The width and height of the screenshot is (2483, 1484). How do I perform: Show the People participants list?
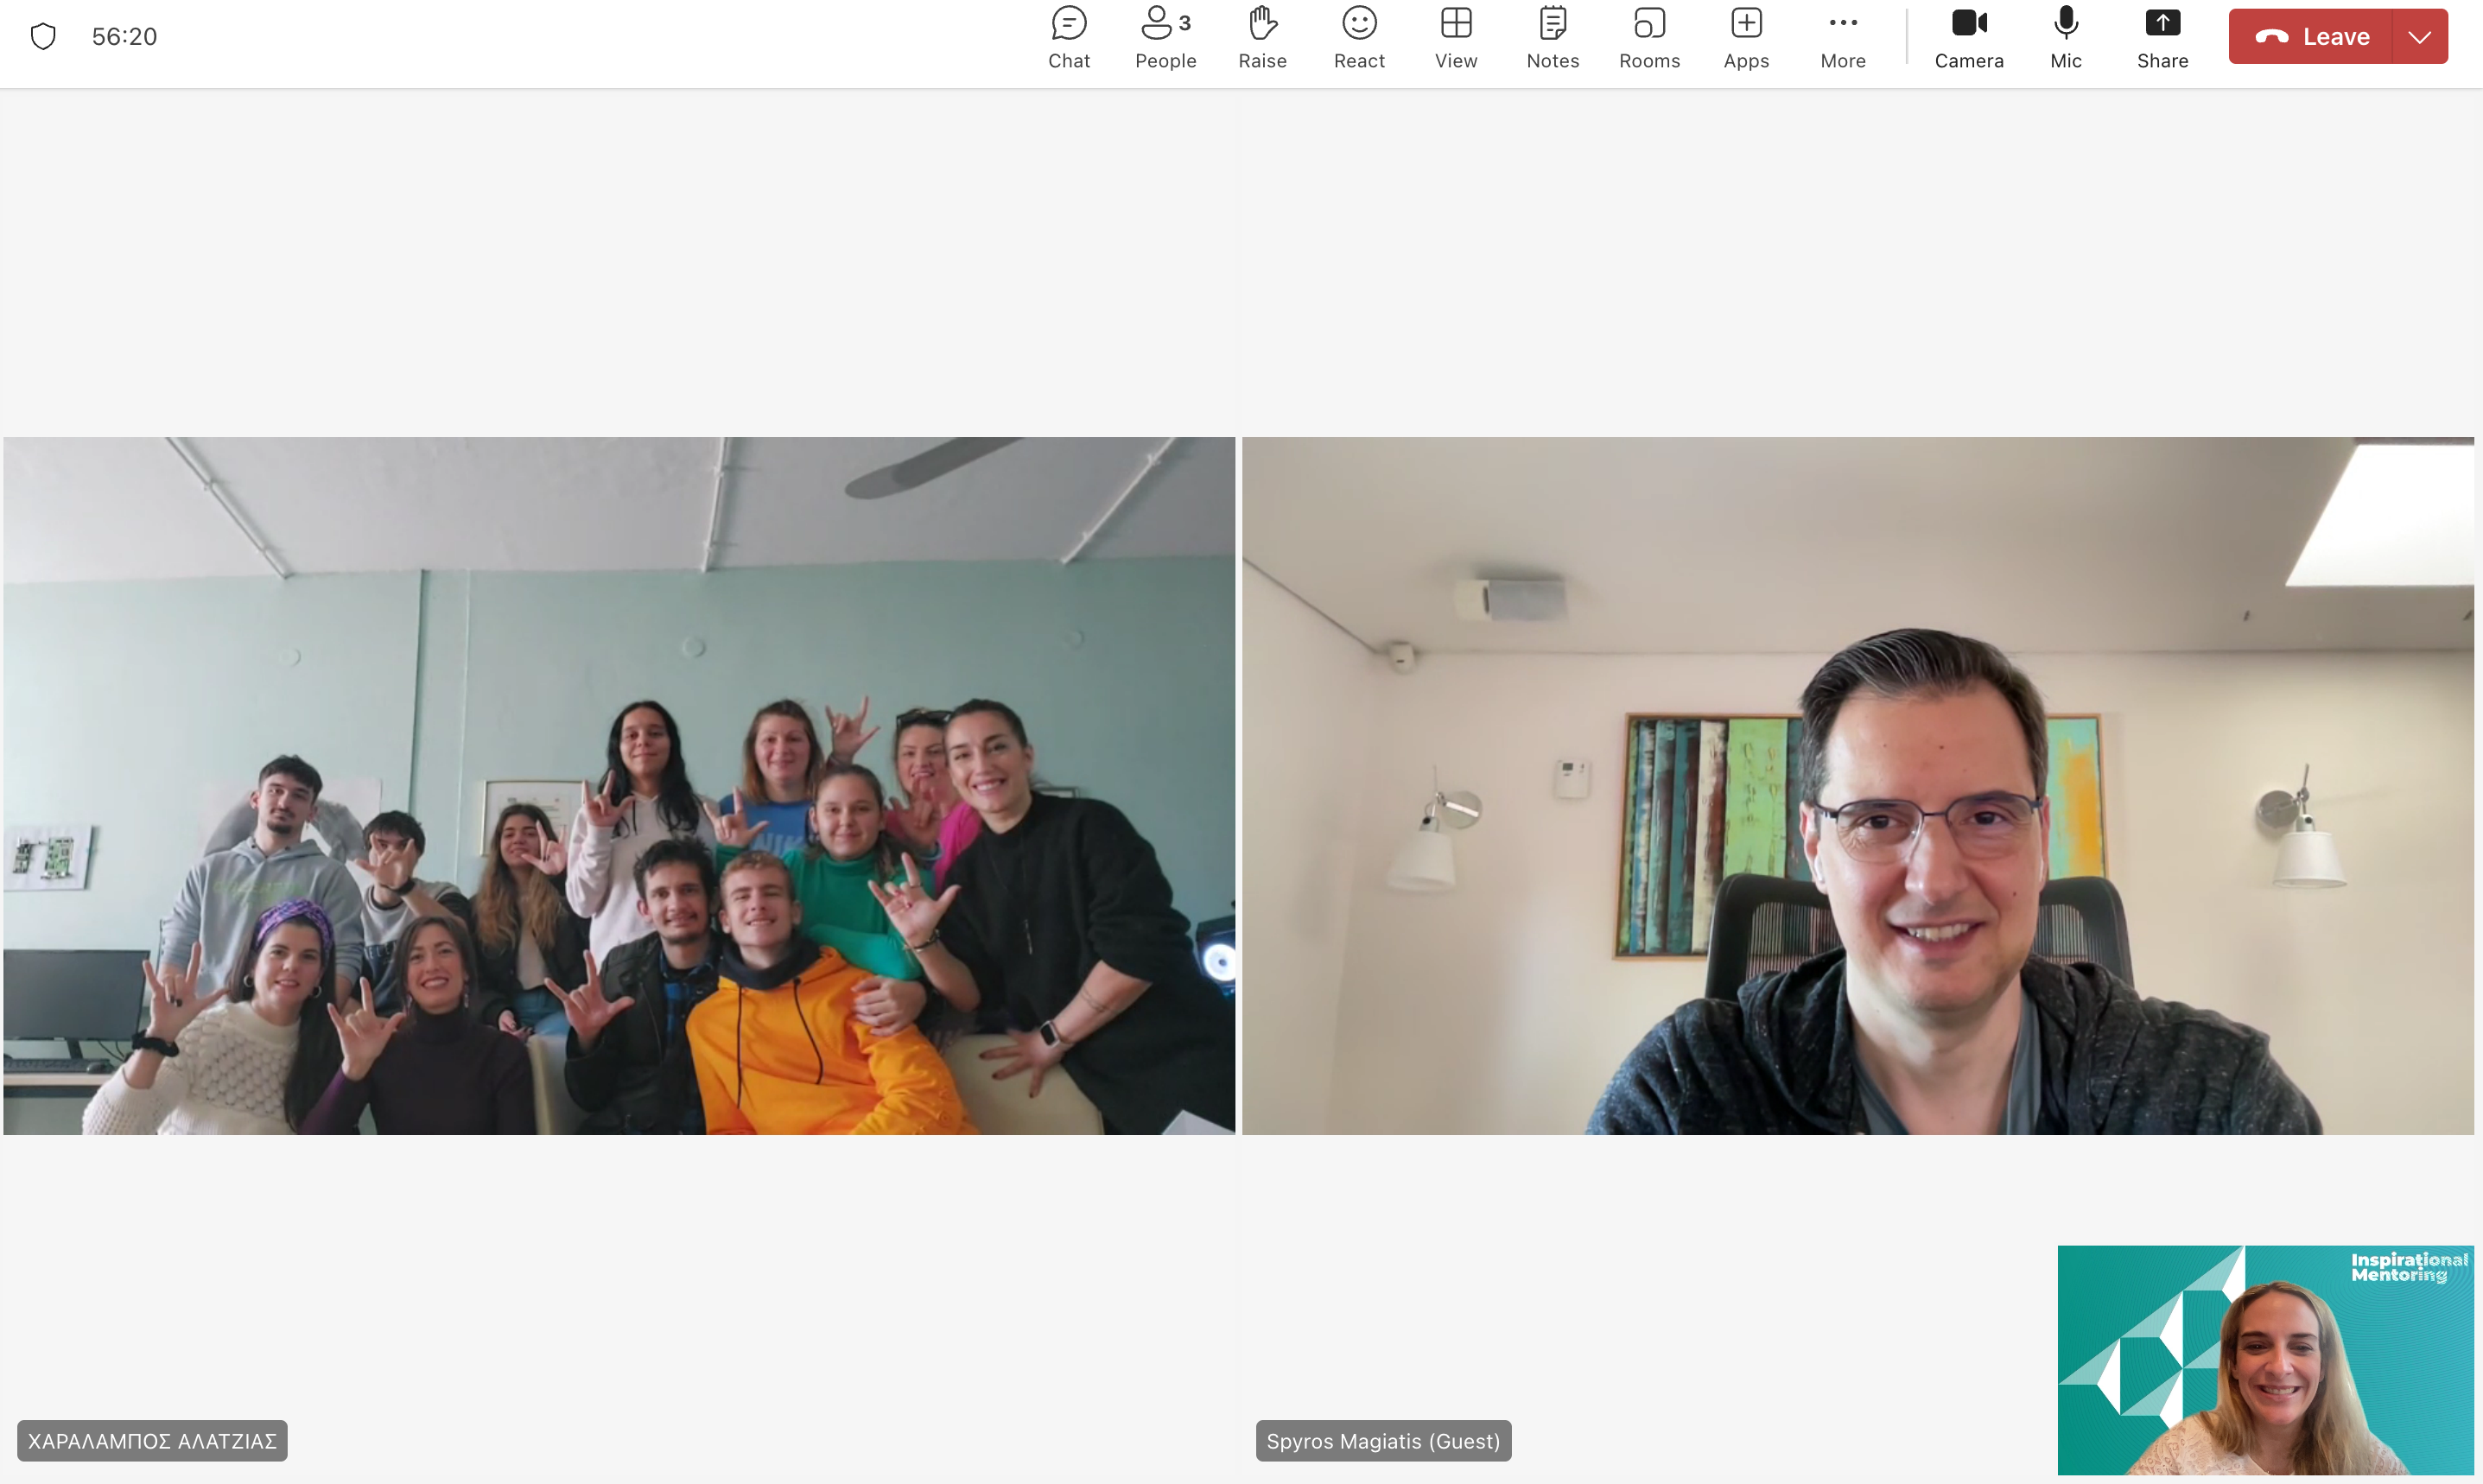[1165, 37]
